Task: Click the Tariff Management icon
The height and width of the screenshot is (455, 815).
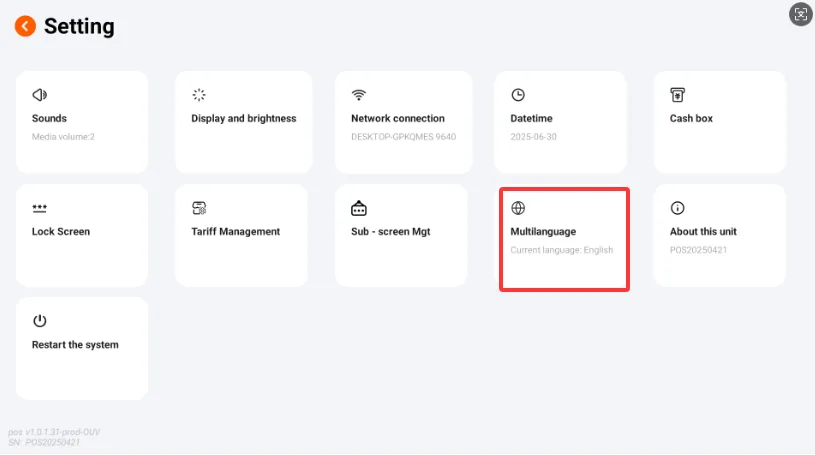Action: click(199, 208)
